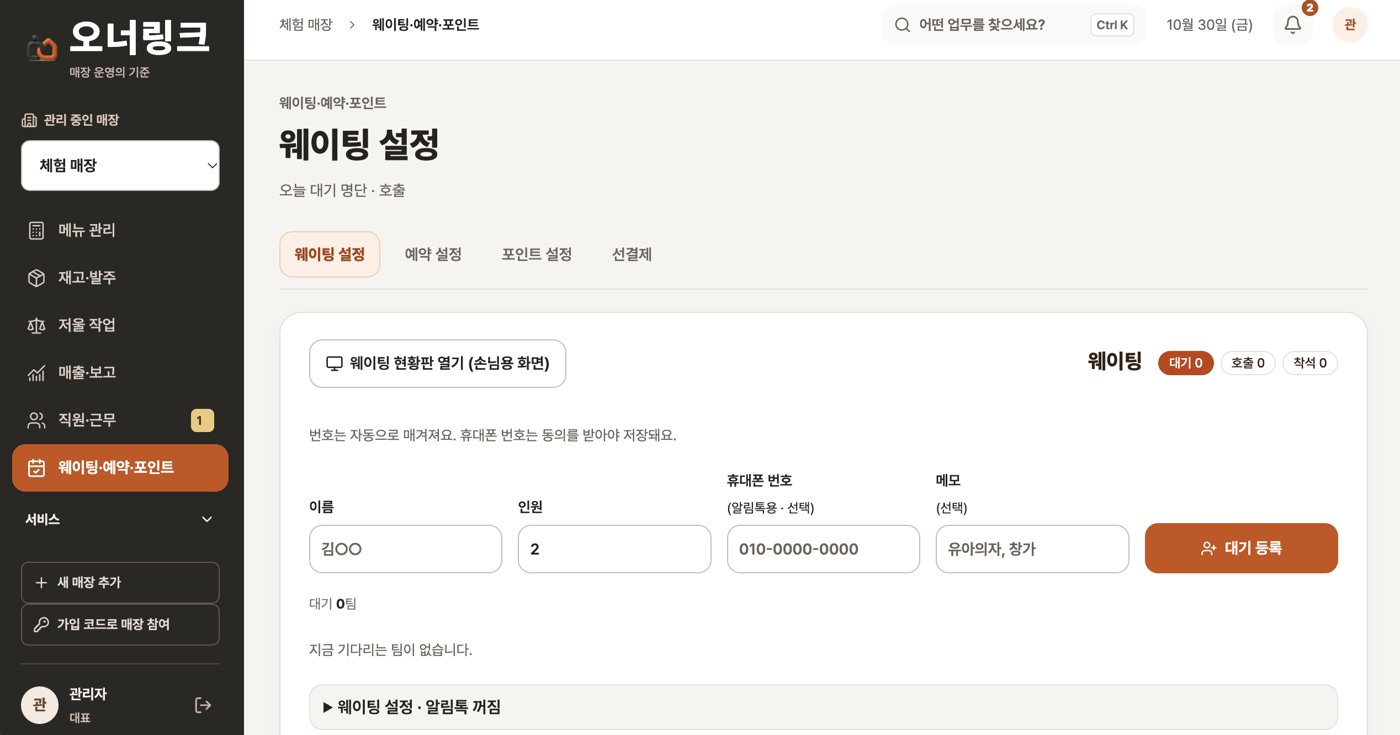1400x735 pixels.
Task: Click the 저울 작업 scale icon
Action: point(37,325)
